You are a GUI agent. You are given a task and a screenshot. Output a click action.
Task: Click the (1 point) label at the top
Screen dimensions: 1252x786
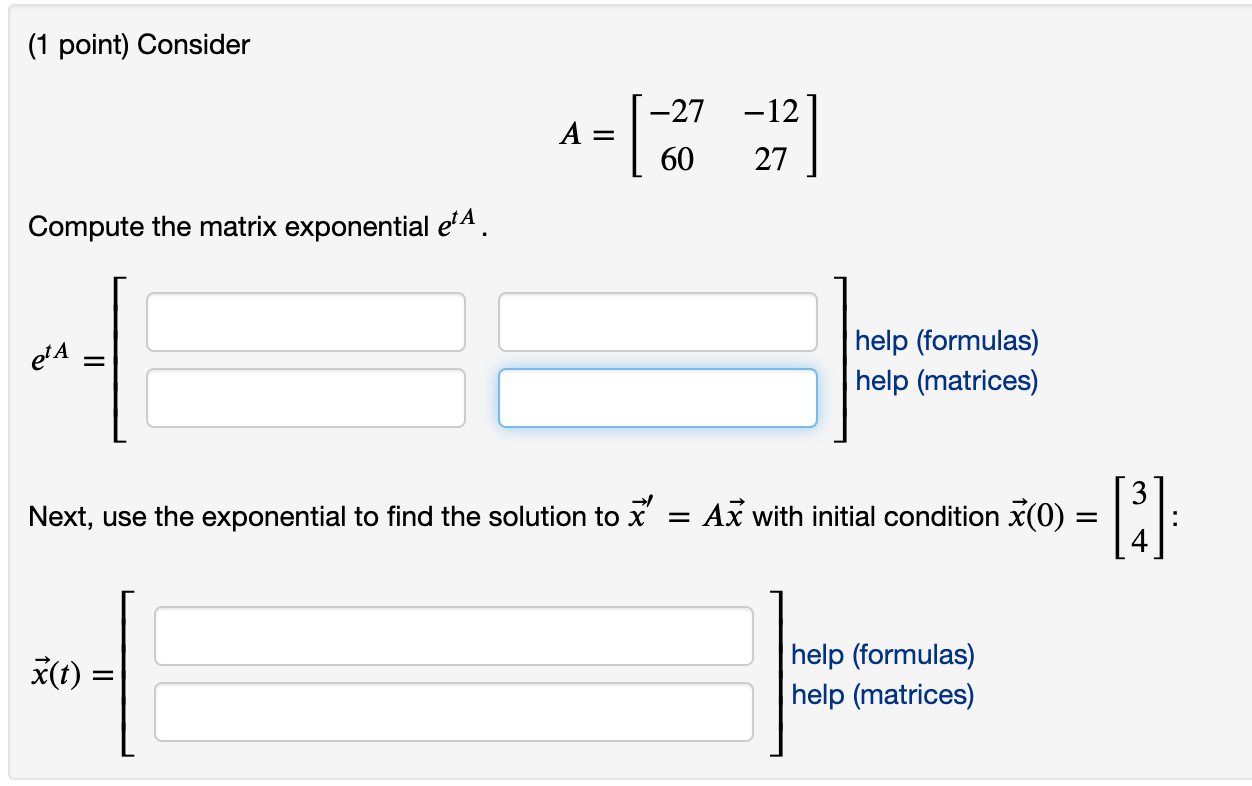pos(78,44)
